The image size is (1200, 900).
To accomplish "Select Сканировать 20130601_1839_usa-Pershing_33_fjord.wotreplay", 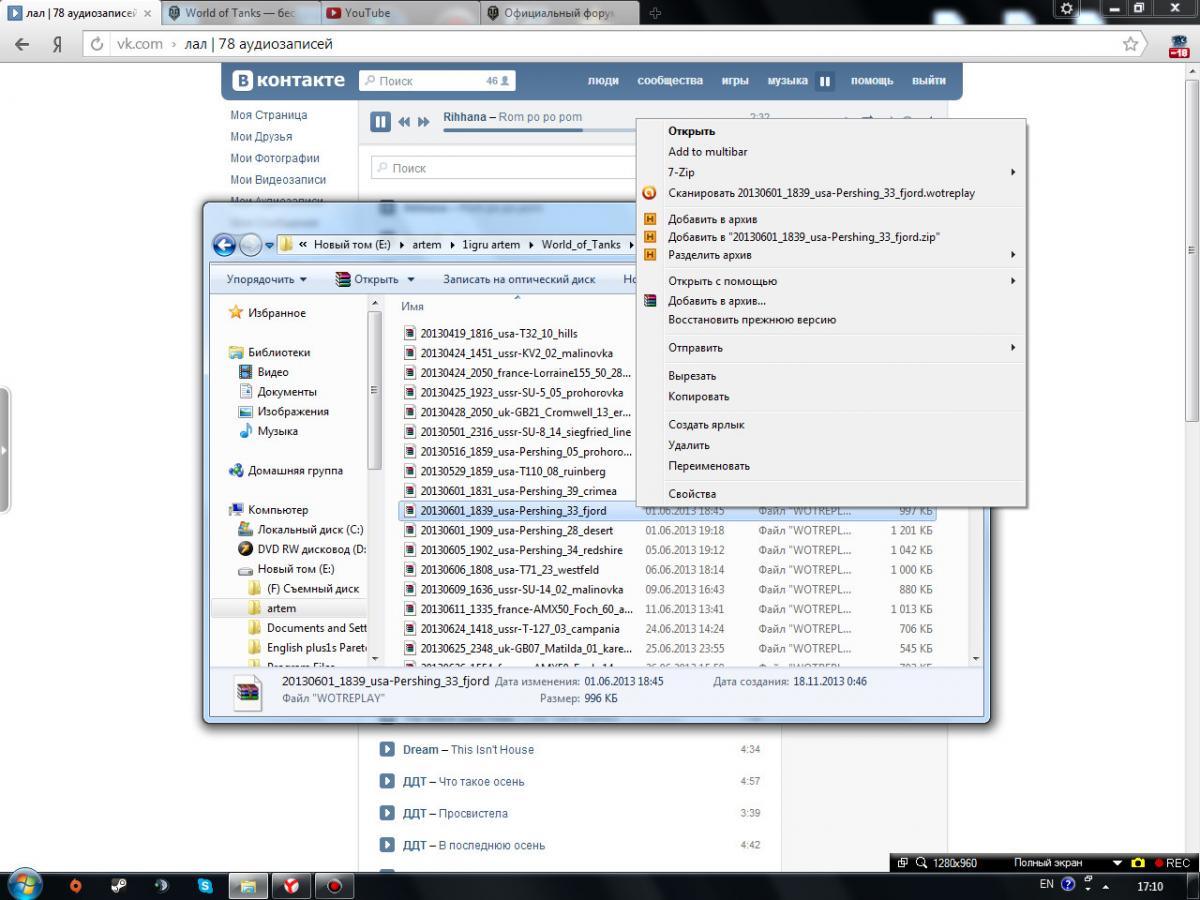I will point(830,193).
